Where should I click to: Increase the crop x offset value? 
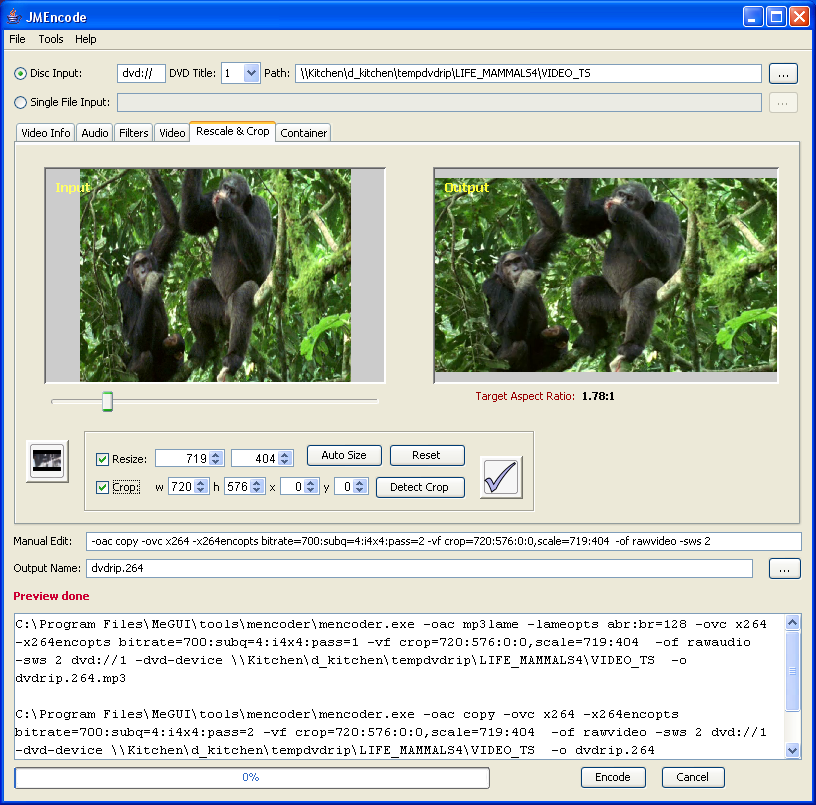tap(311, 482)
